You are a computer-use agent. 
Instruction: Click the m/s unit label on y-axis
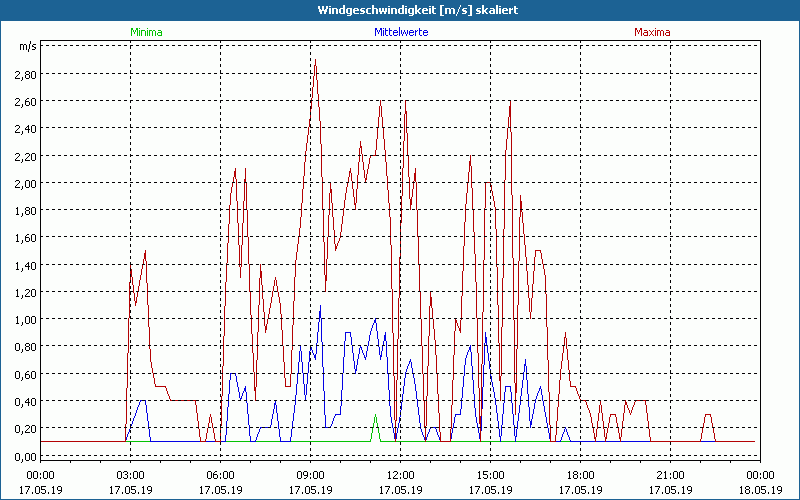[26, 46]
